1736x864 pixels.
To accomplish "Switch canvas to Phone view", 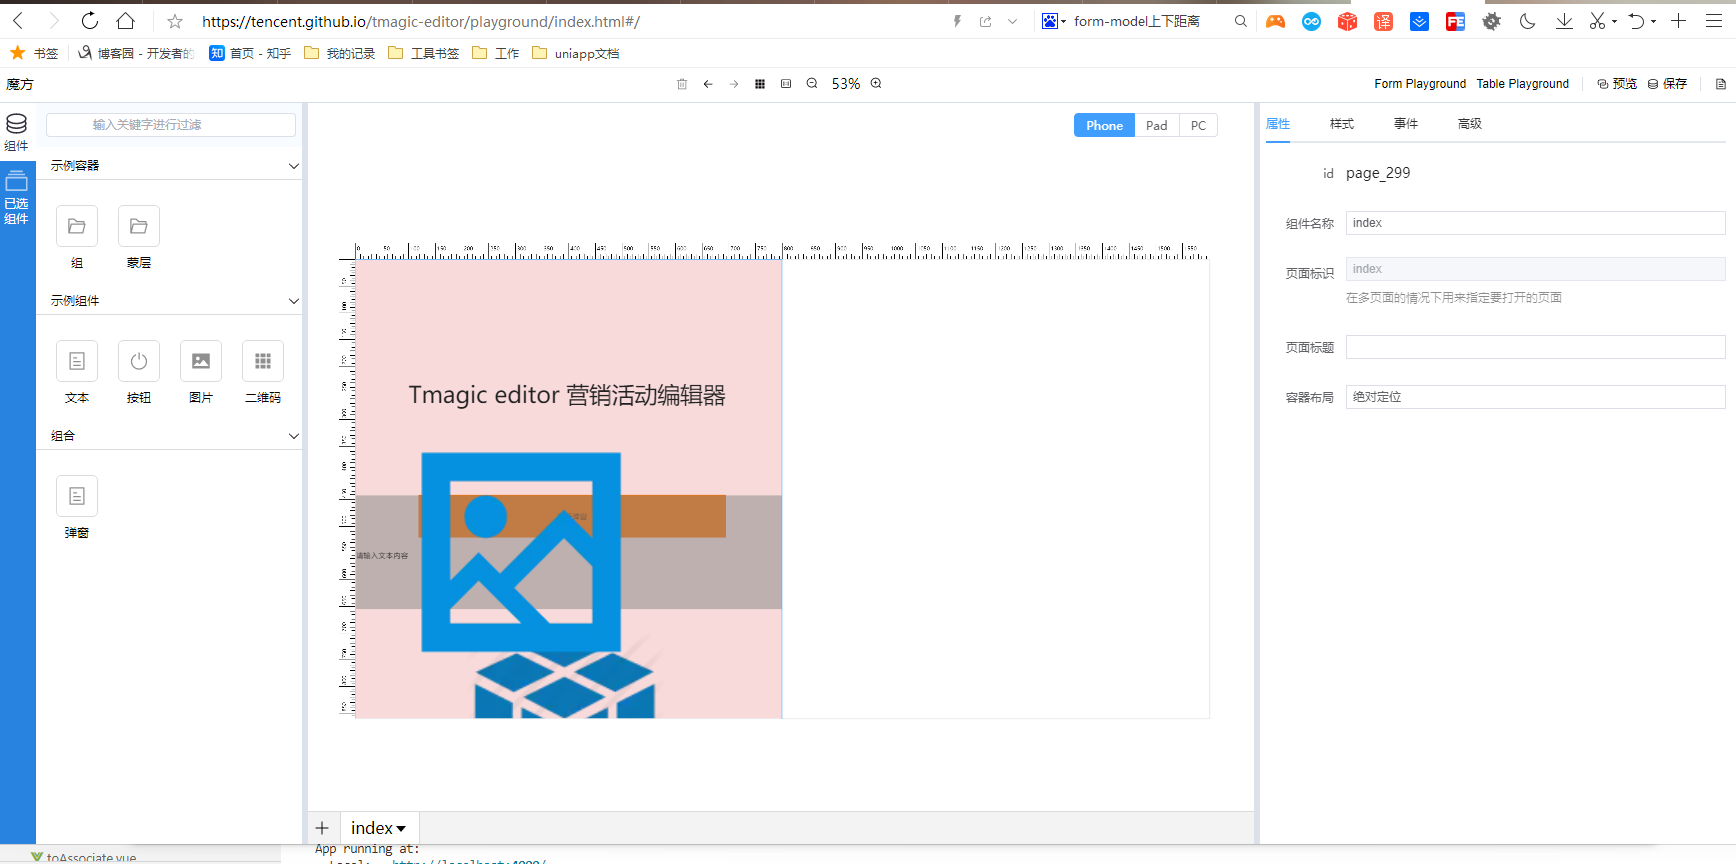I will (x=1104, y=125).
